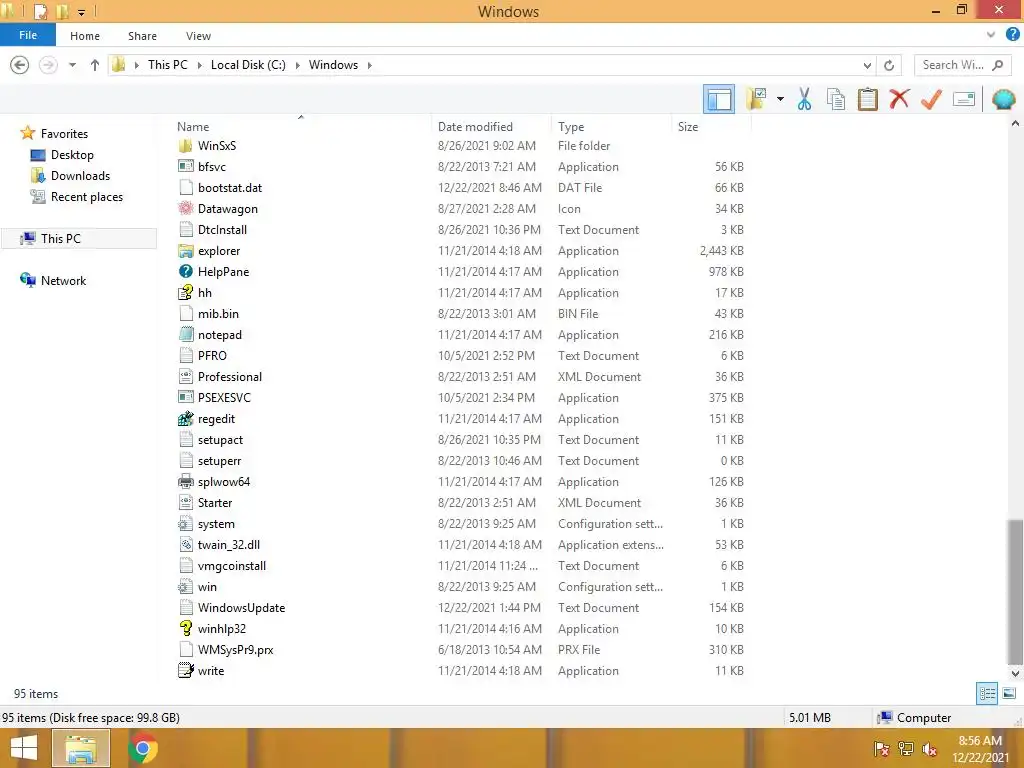Screen dimensions: 1024x768
Task: Click Local Disk (C:) in address breadcrumb
Action: tap(248, 65)
